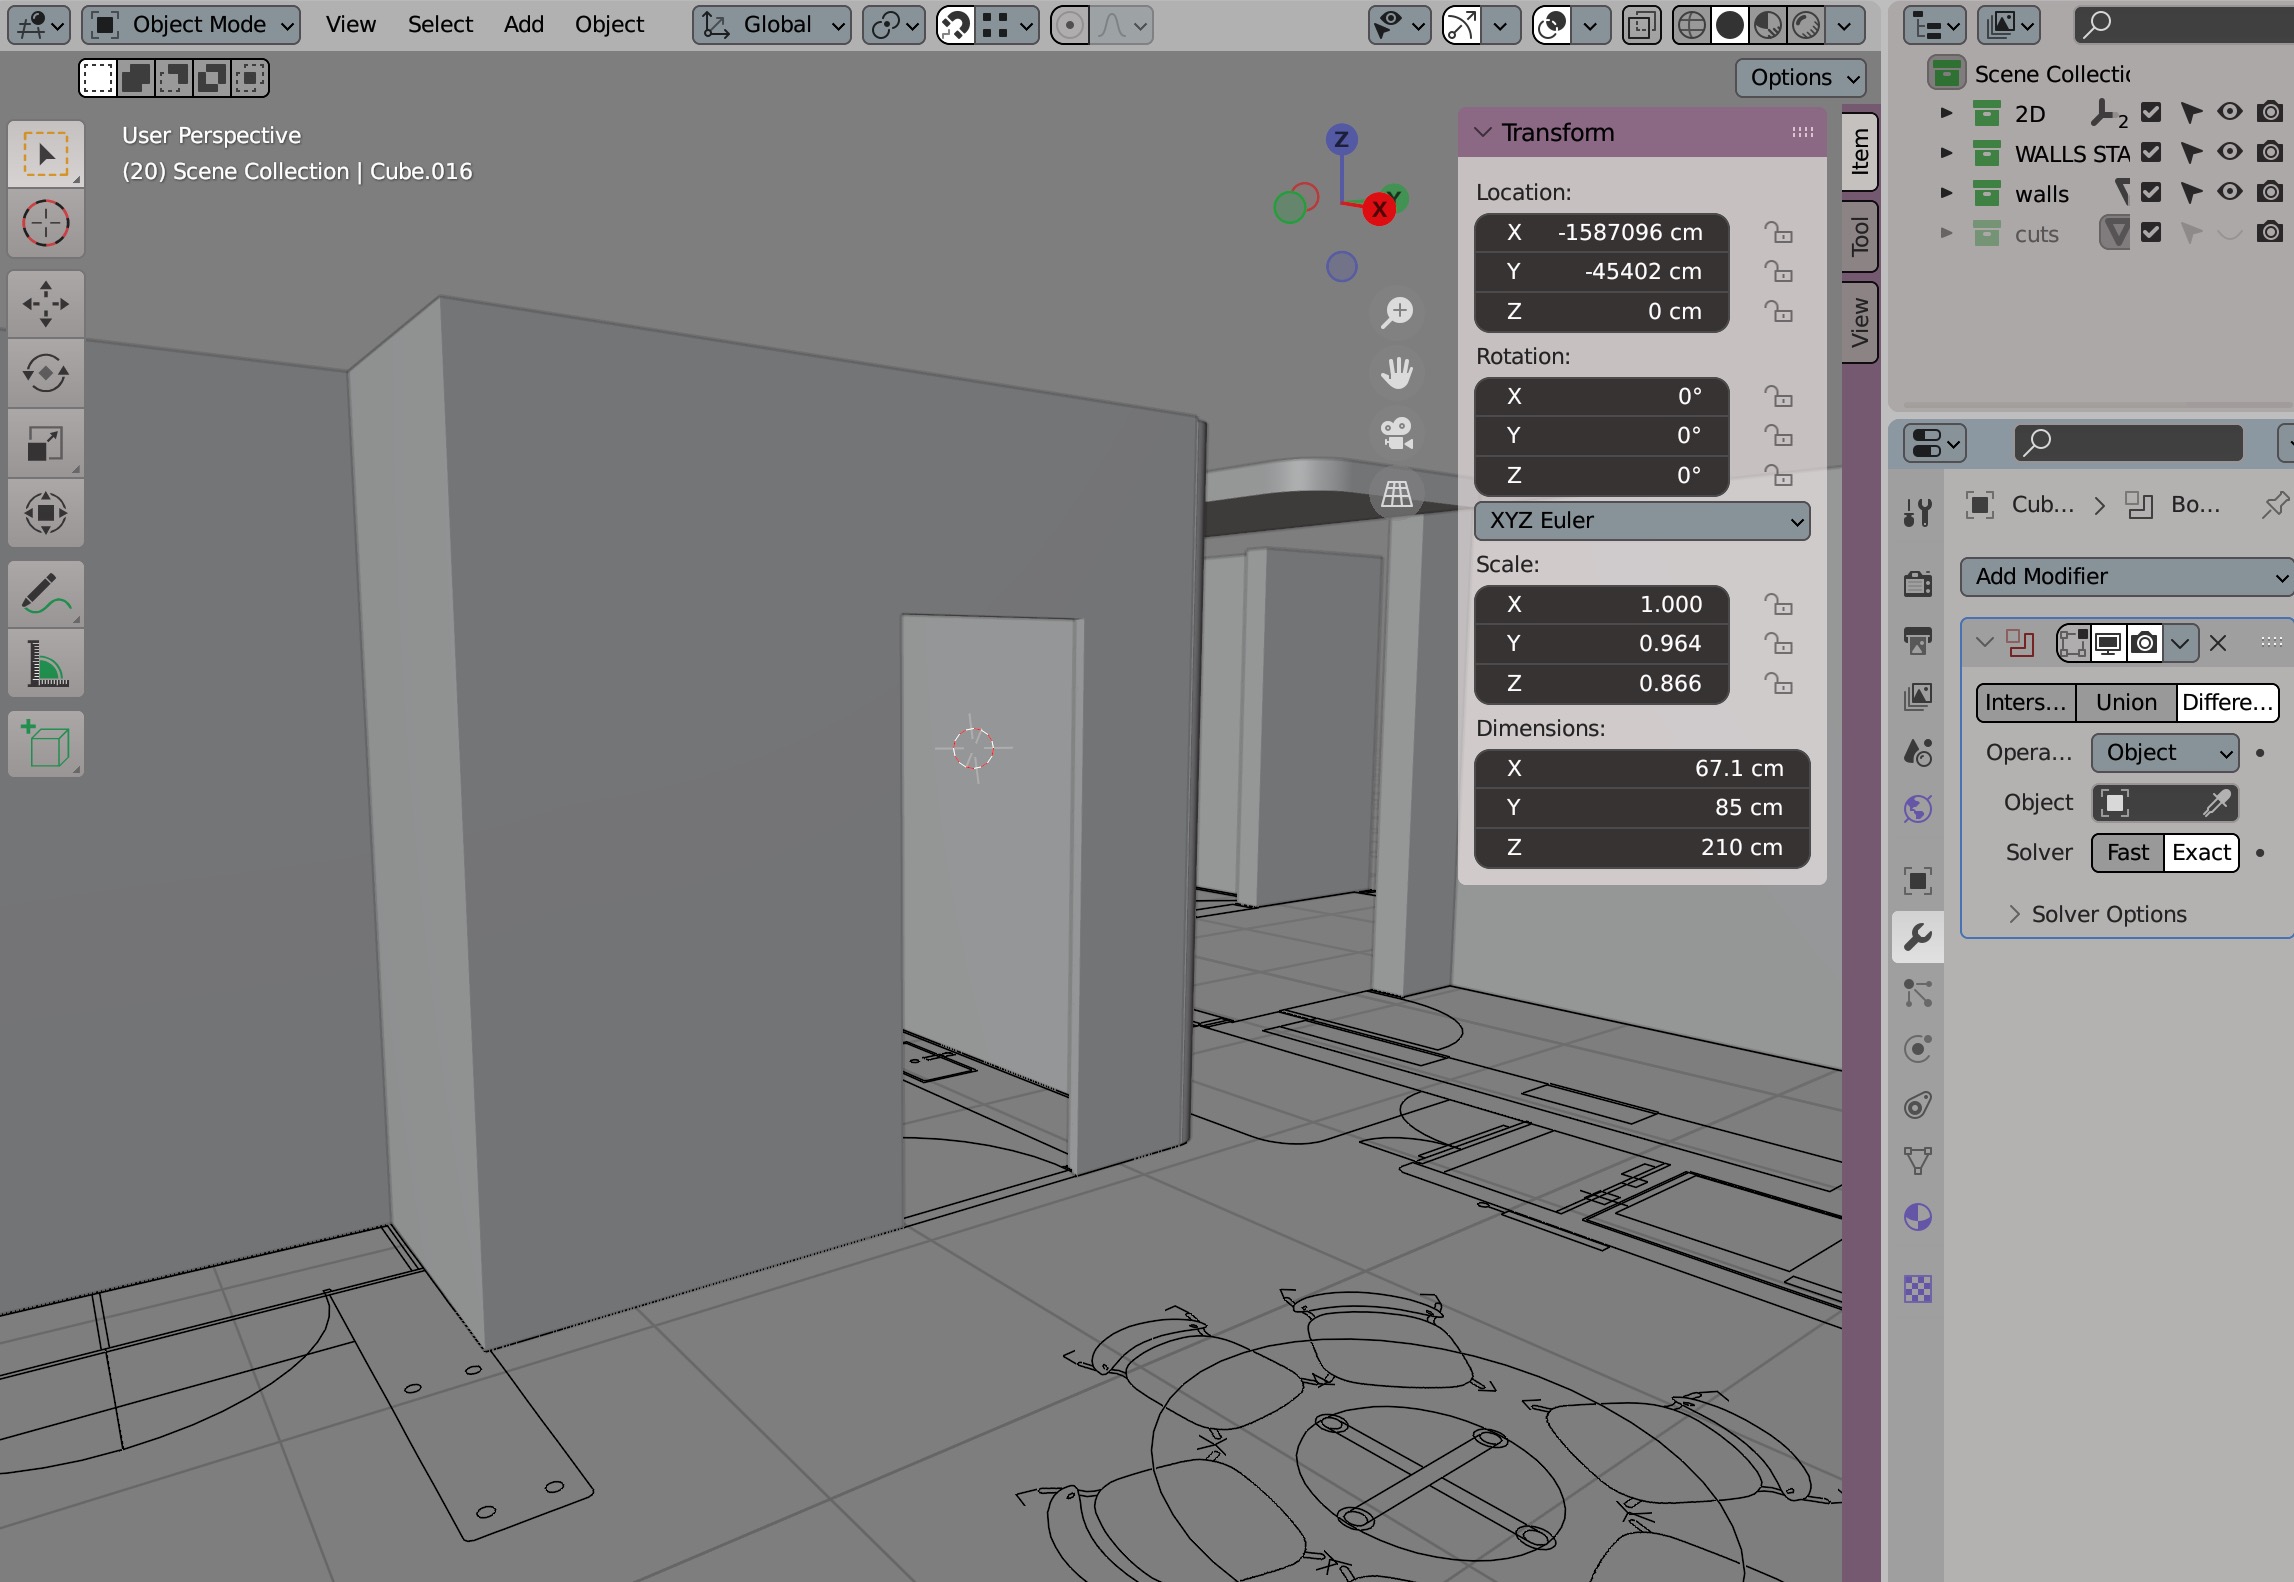Image resolution: width=2294 pixels, height=1582 pixels.
Task: Set boolean solver to Fast
Action: tap(2127, 853)
